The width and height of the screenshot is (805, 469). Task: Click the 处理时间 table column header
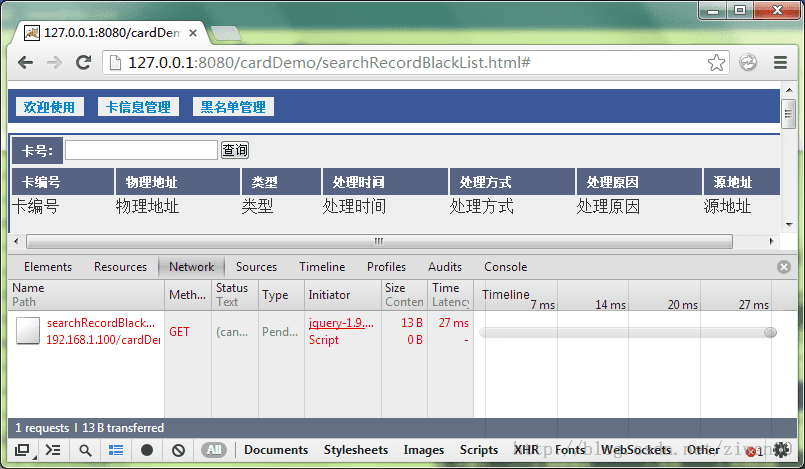coord(385,182)
